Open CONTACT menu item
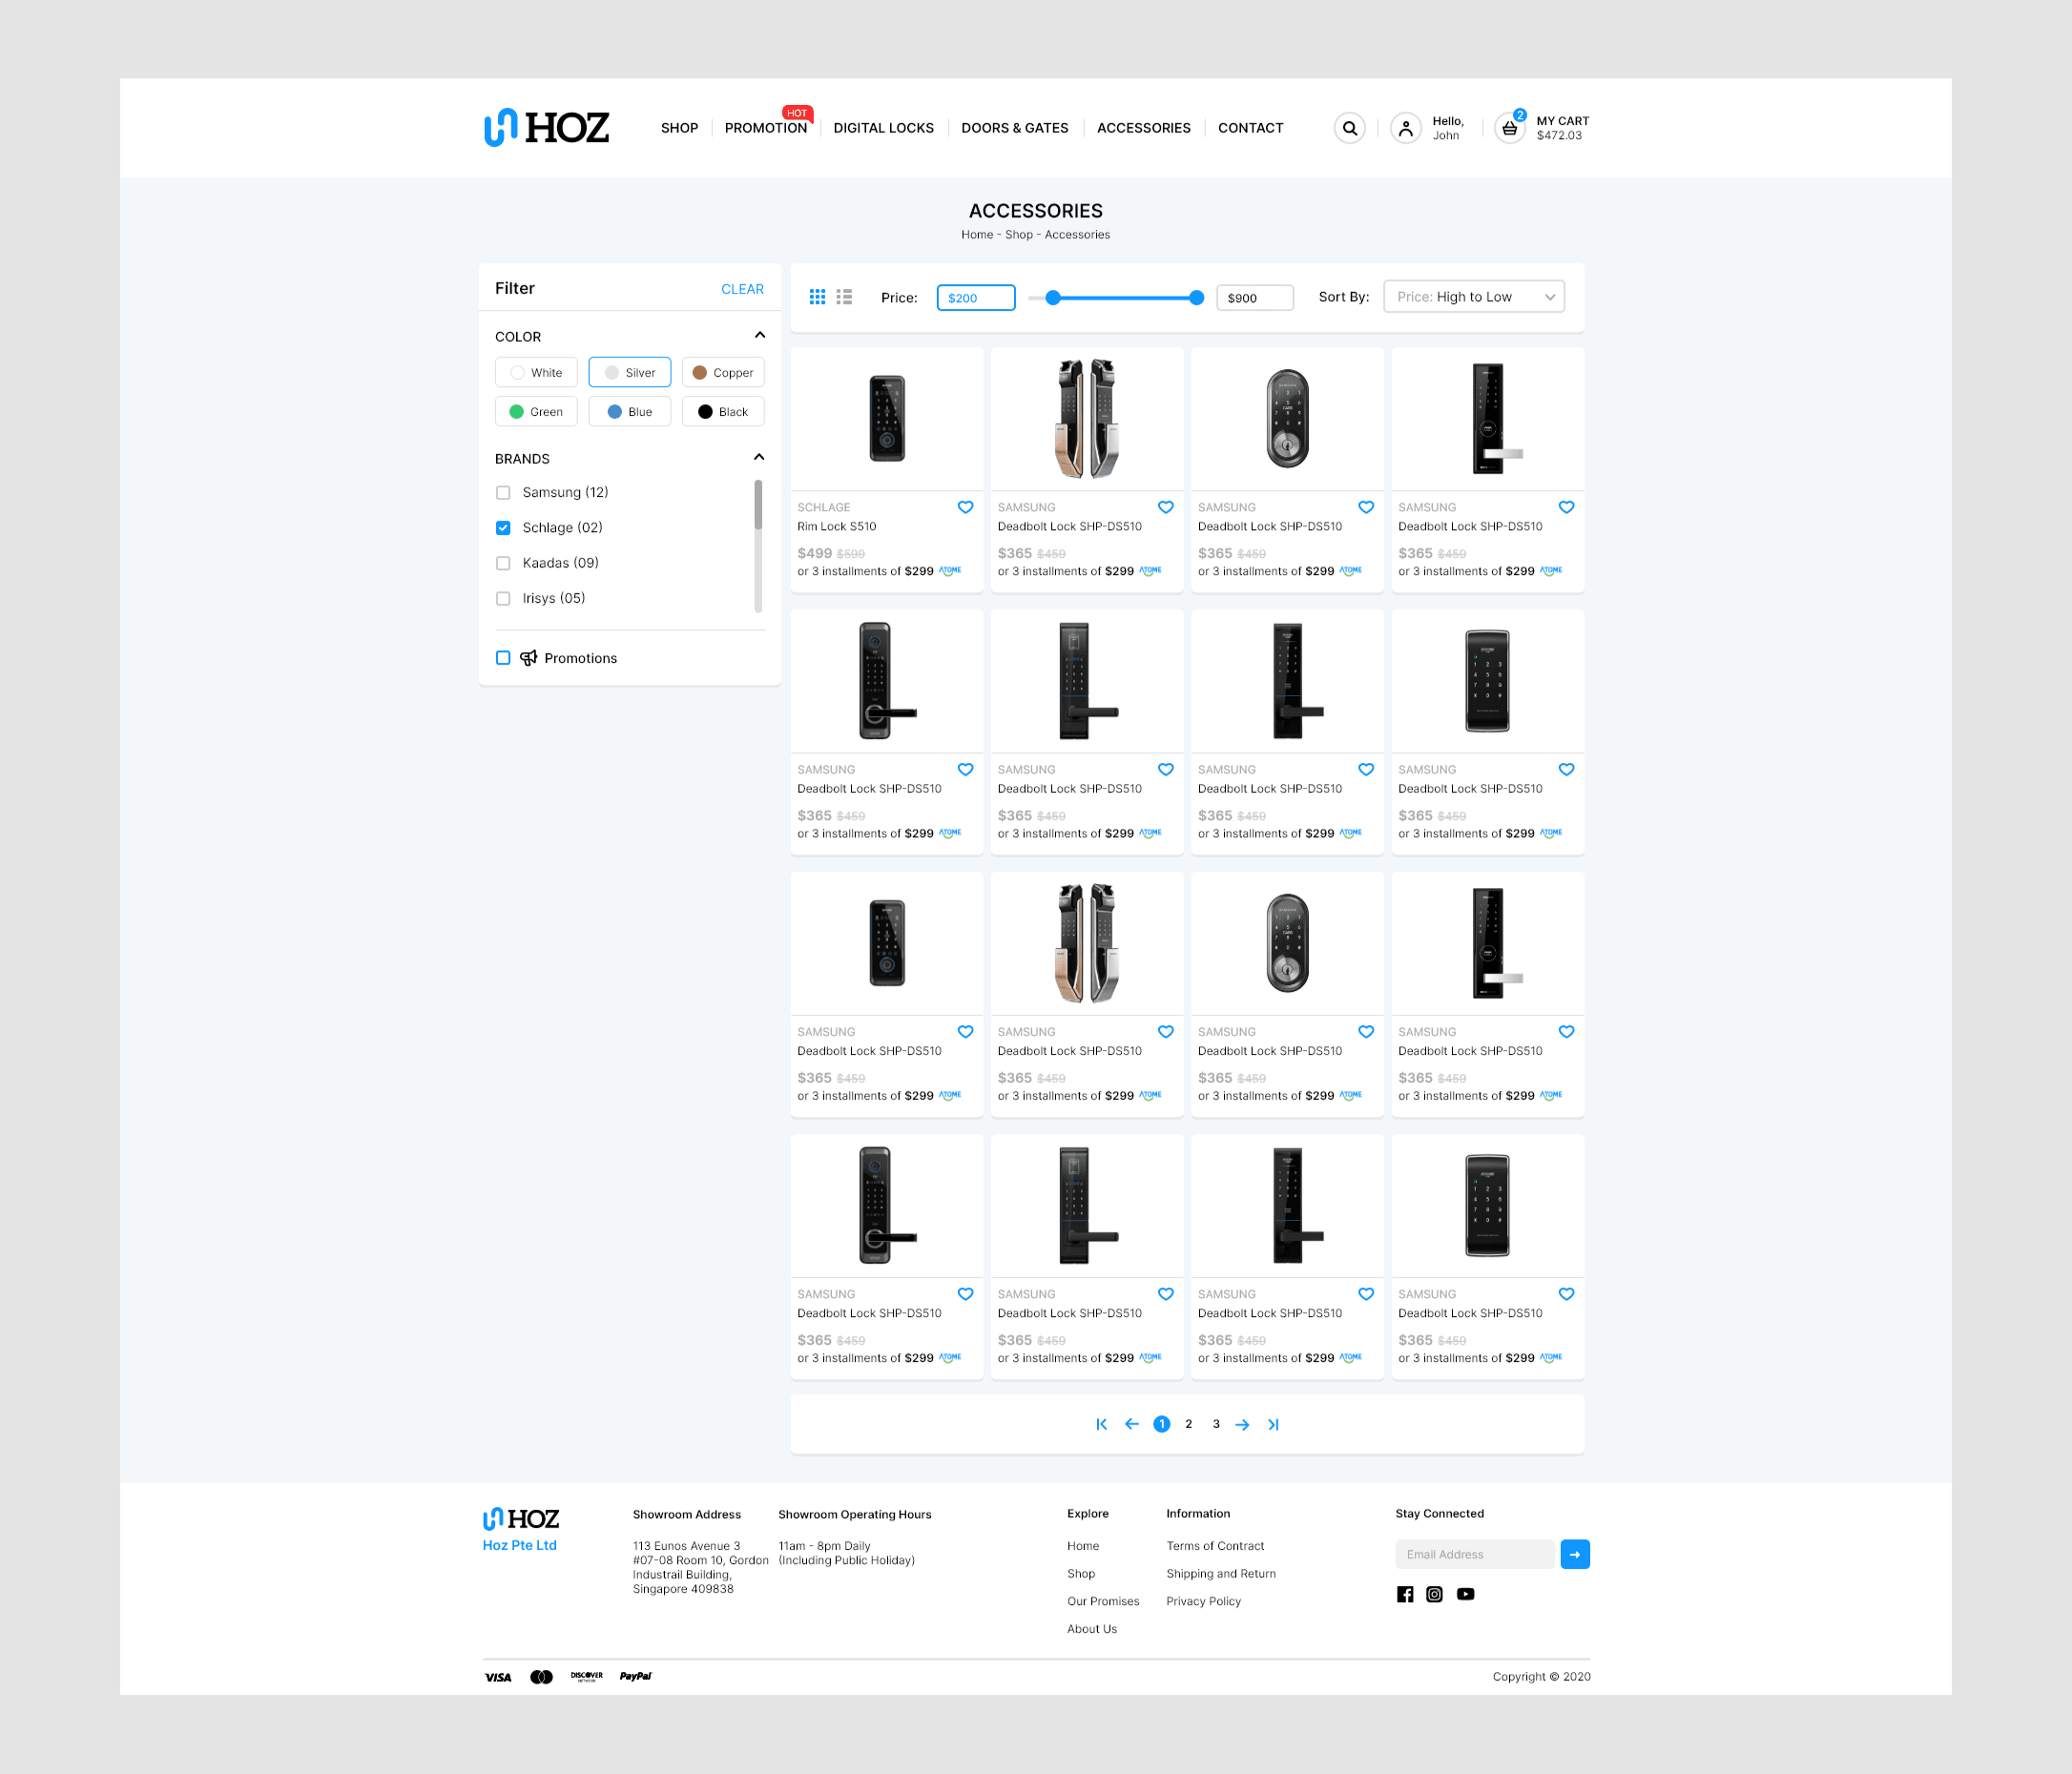 pyautogui.click(x=1250, y=128)
